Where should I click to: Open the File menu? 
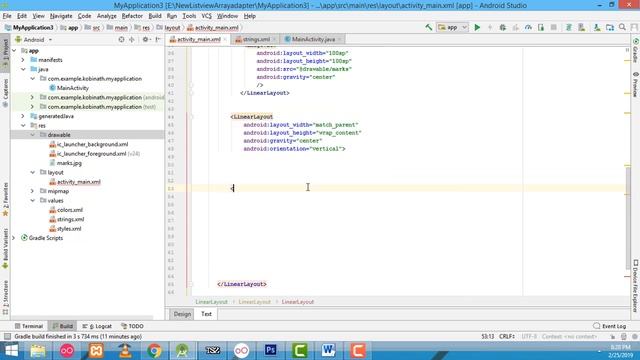click(7, 16)
